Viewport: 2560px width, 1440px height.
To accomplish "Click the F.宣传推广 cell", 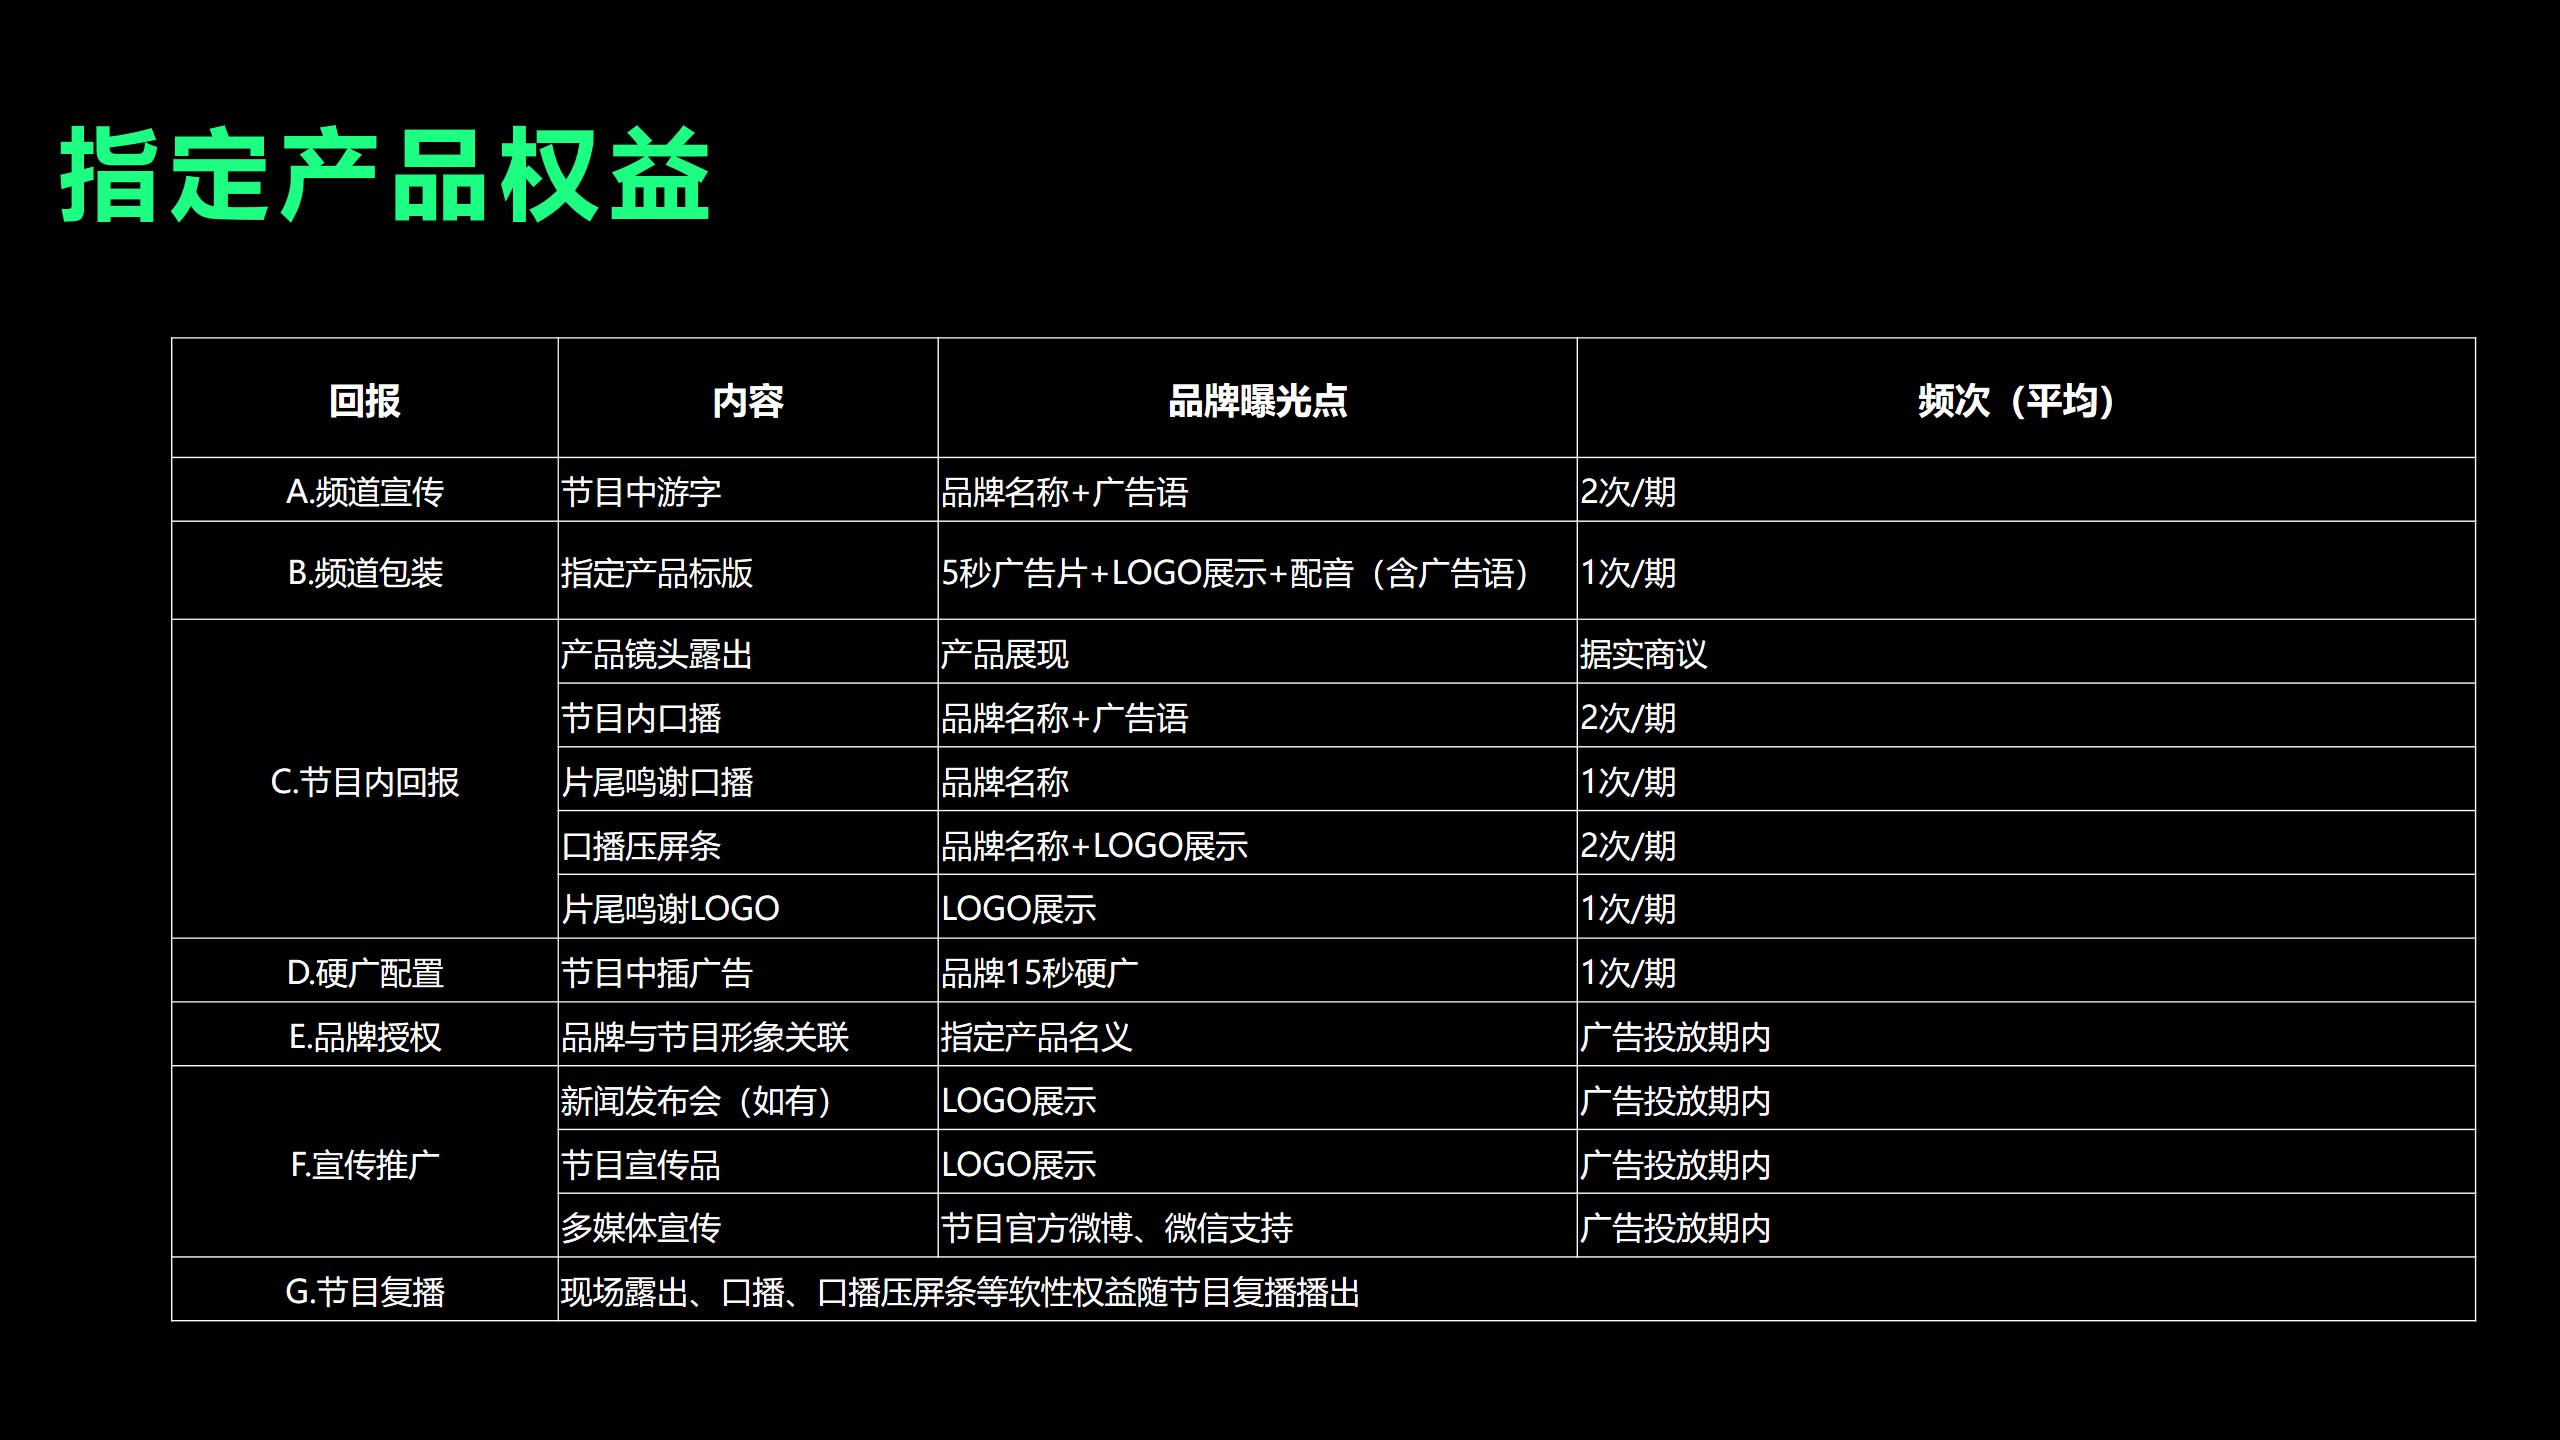I will point(365,1161).
